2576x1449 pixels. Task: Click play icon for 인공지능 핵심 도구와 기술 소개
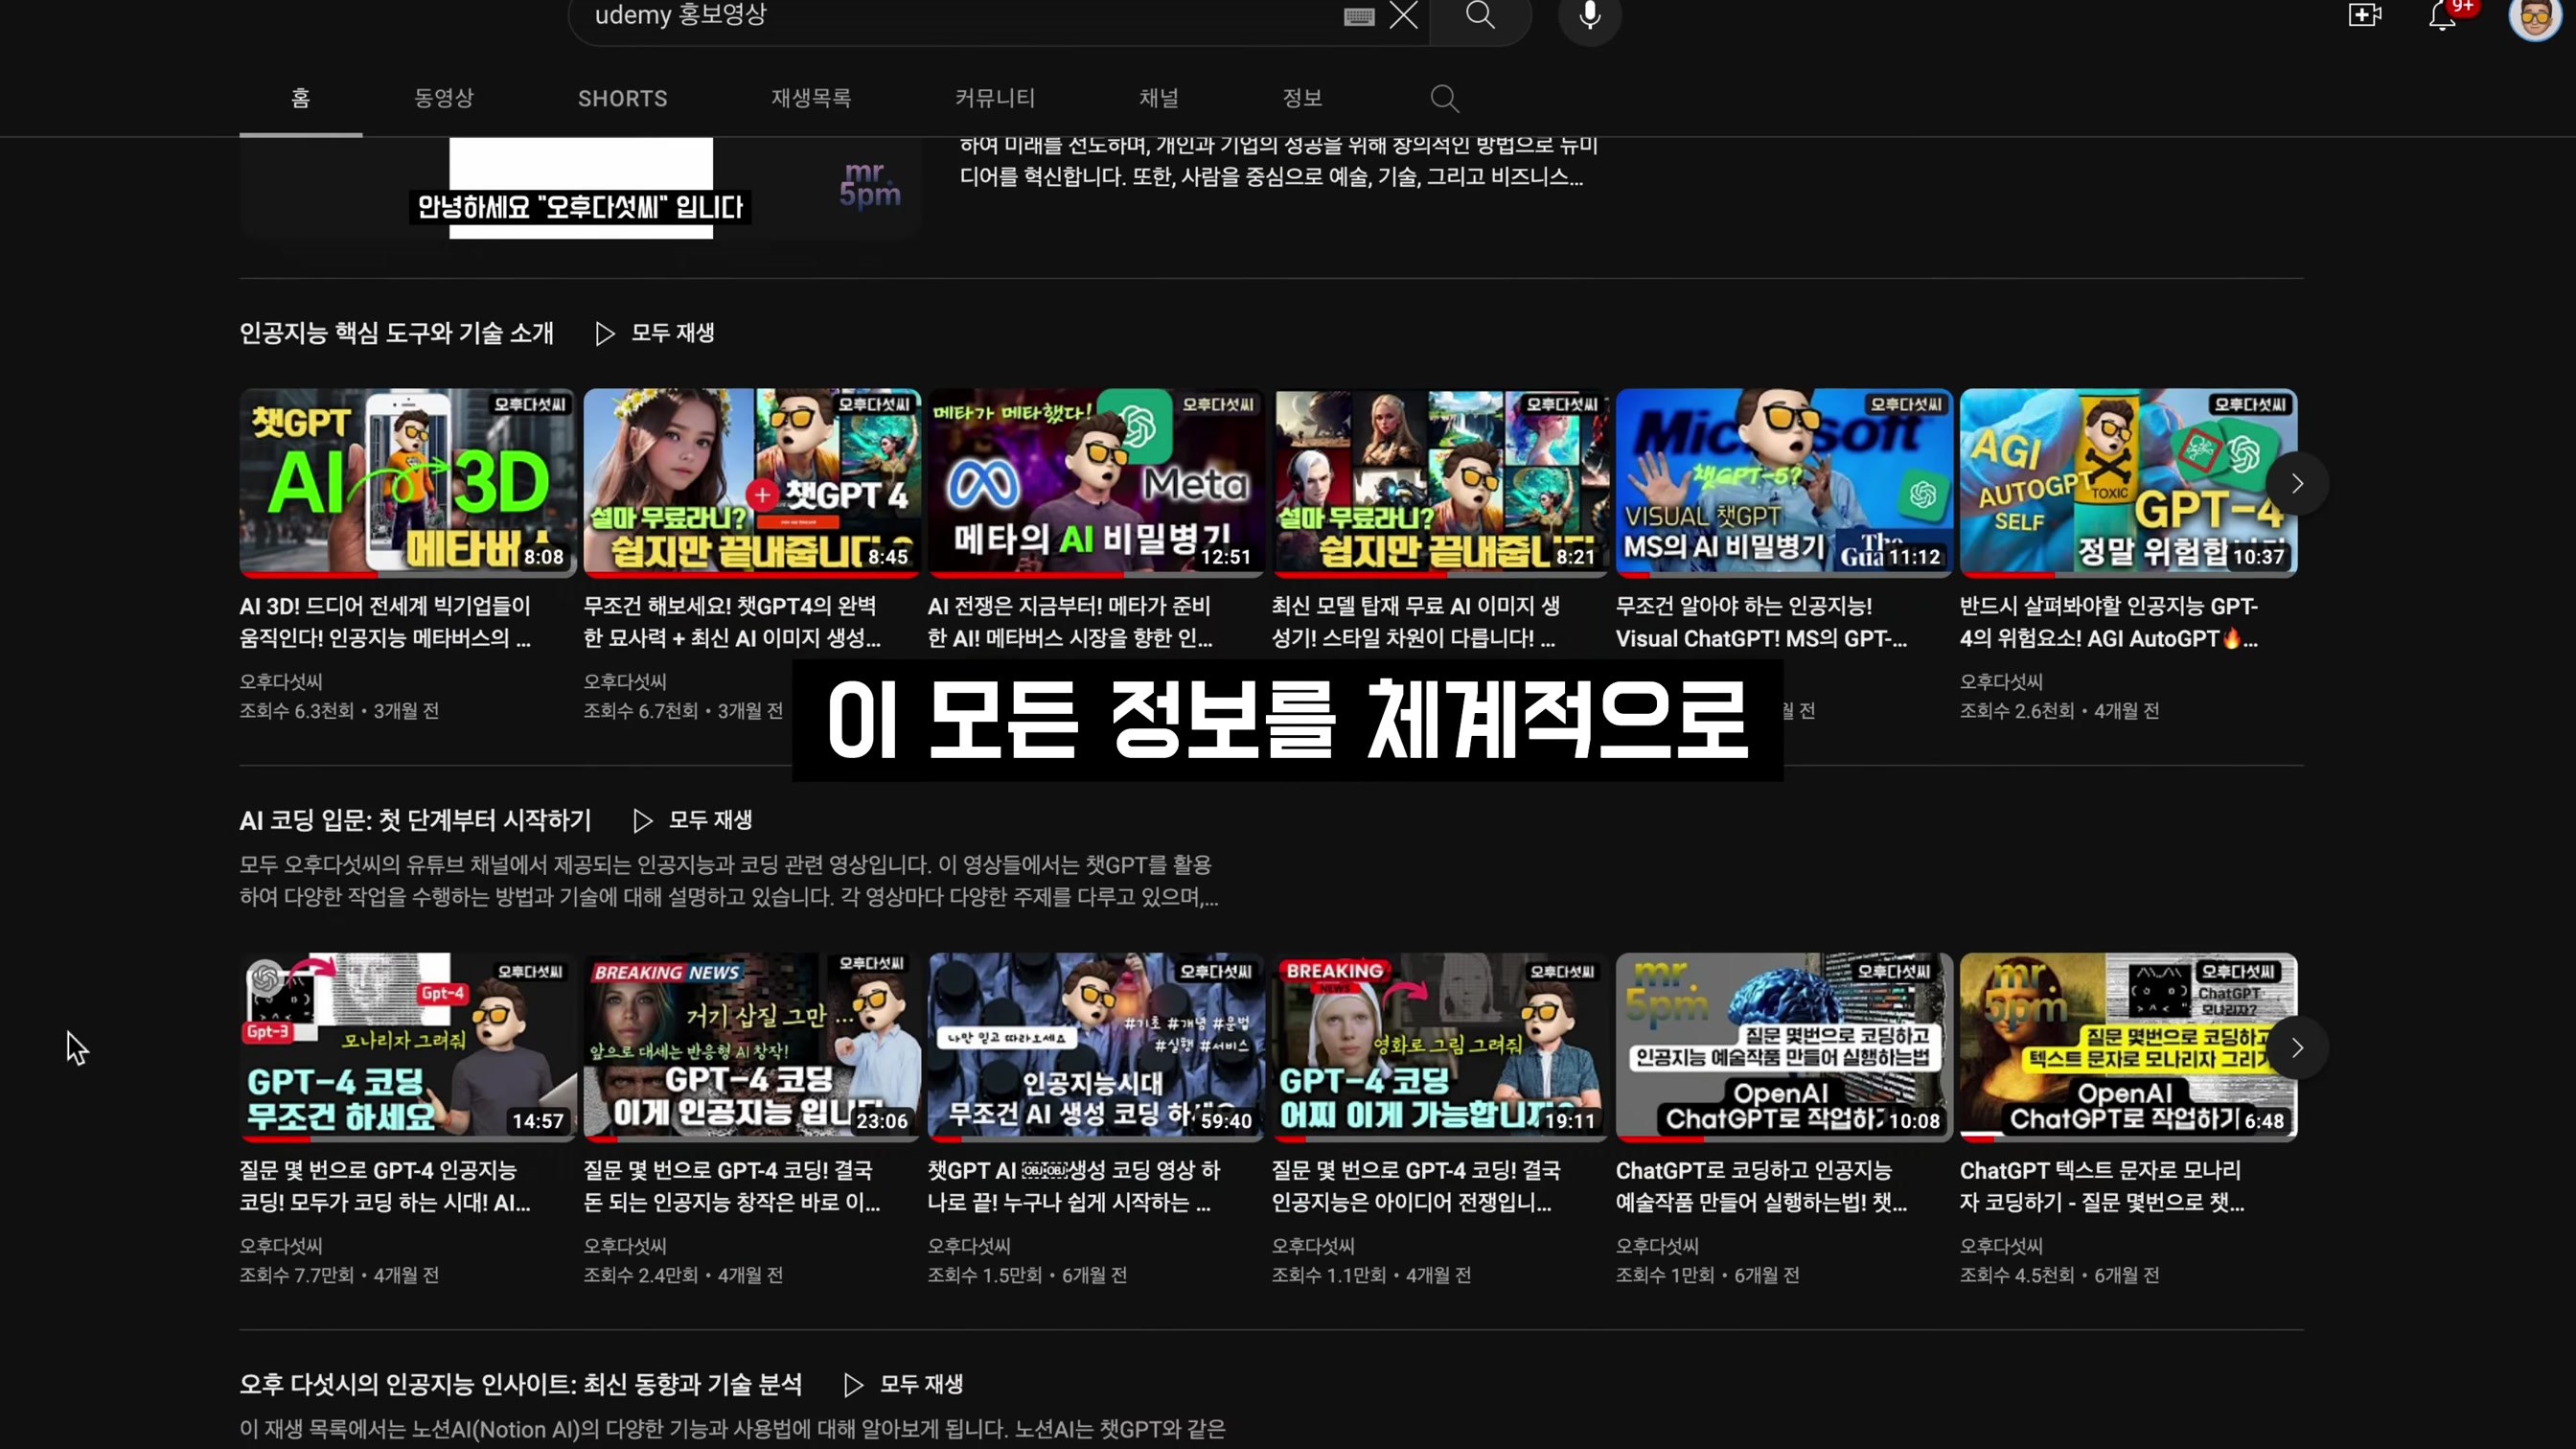(605, 333)
